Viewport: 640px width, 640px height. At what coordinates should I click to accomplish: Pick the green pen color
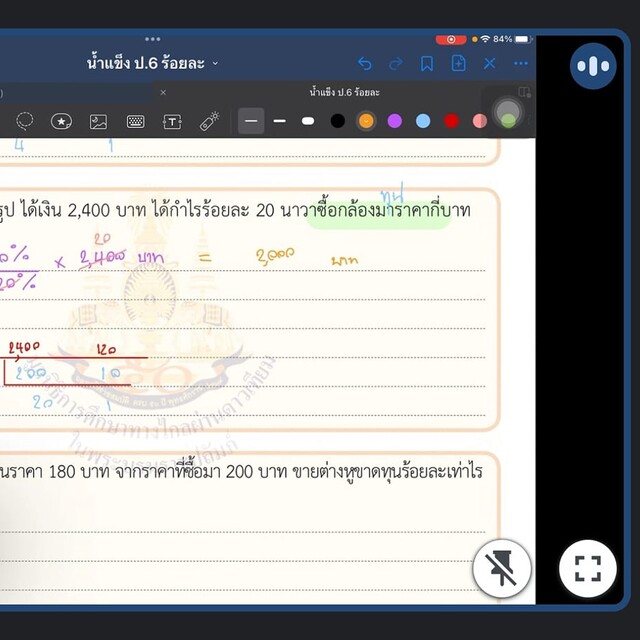point(509,121)
